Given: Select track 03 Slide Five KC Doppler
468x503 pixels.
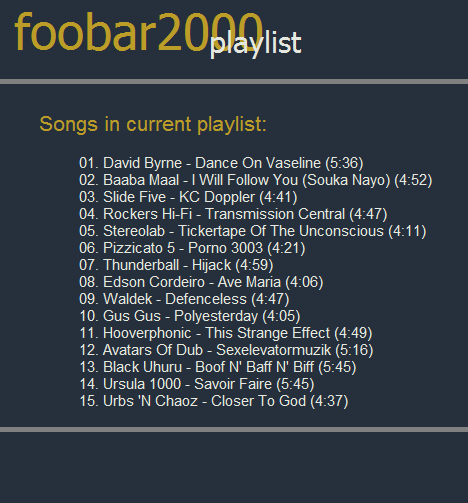Looking at the screenshot, I should [188, 197].
